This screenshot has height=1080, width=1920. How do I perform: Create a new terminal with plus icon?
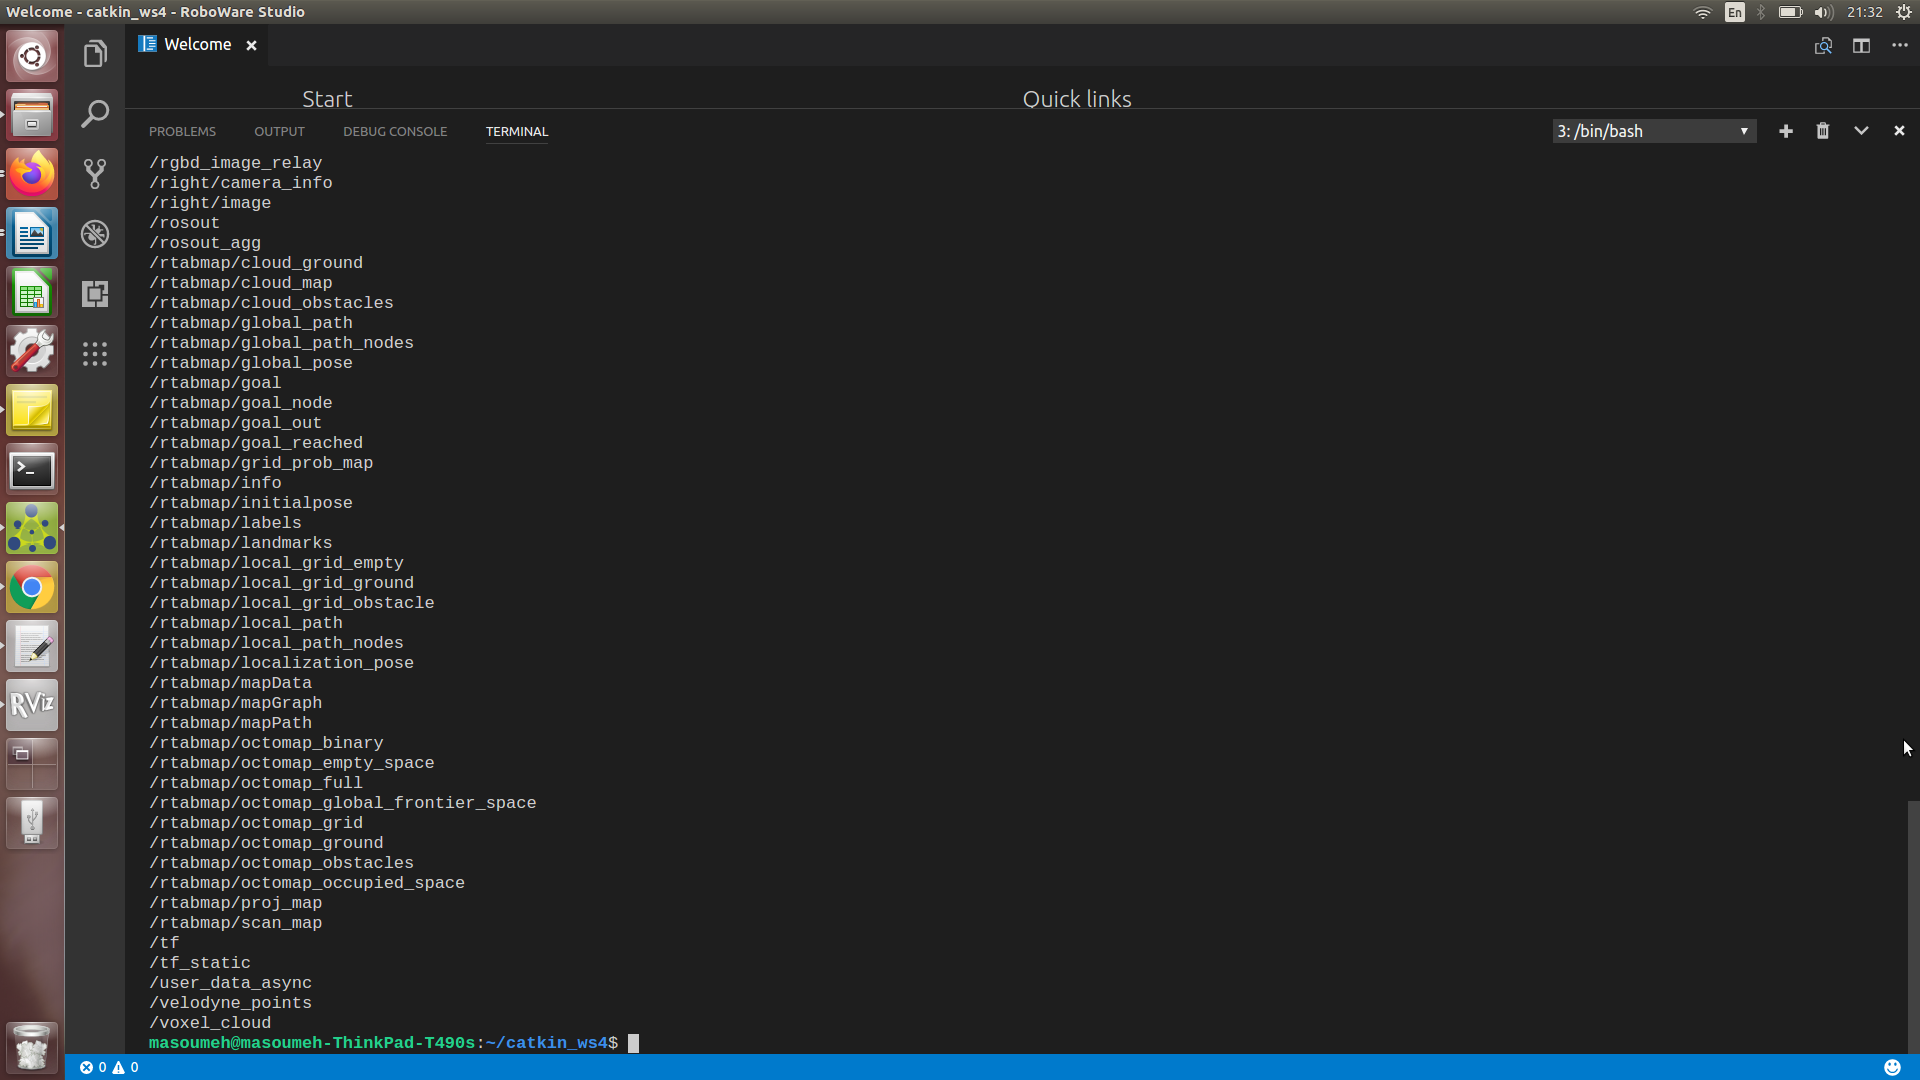coord(1786,131)
